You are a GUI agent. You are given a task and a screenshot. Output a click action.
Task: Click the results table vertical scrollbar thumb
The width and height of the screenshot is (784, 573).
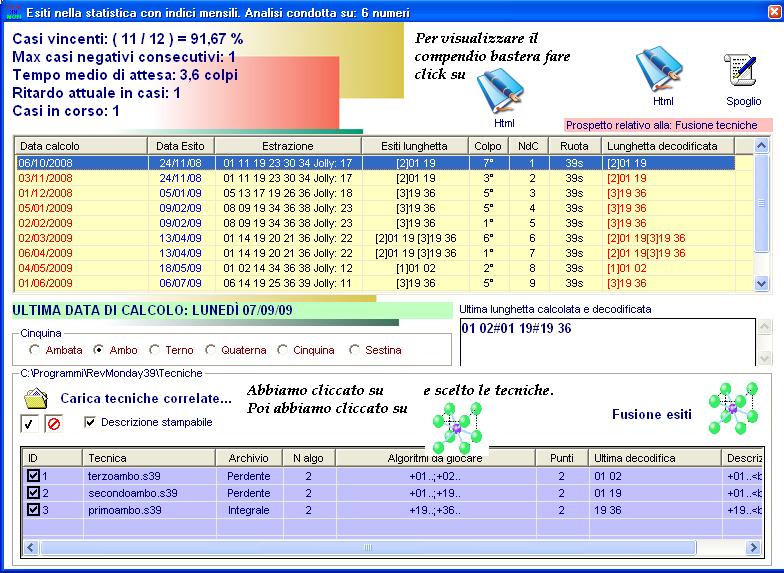[761, 203]
